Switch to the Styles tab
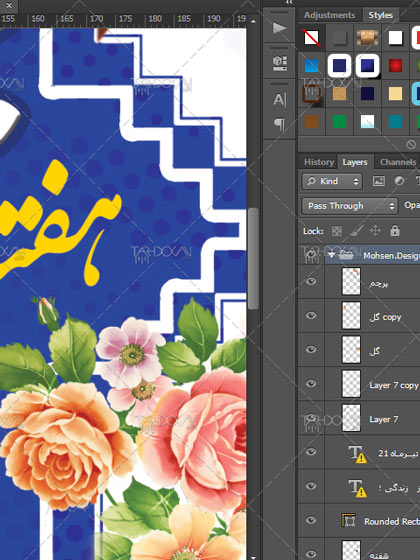The height and width of the screenshot is (560, 420). tap(381, 15)
